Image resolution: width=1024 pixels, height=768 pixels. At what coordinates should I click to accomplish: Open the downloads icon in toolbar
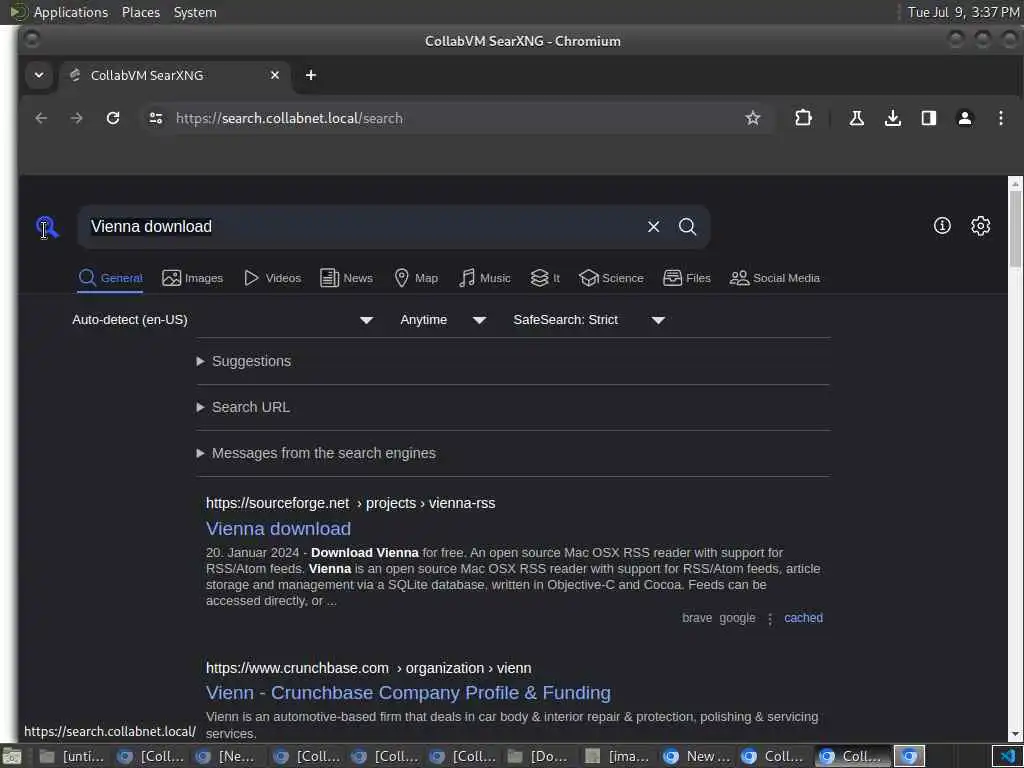pyautogui.click(x=892, y=118)
